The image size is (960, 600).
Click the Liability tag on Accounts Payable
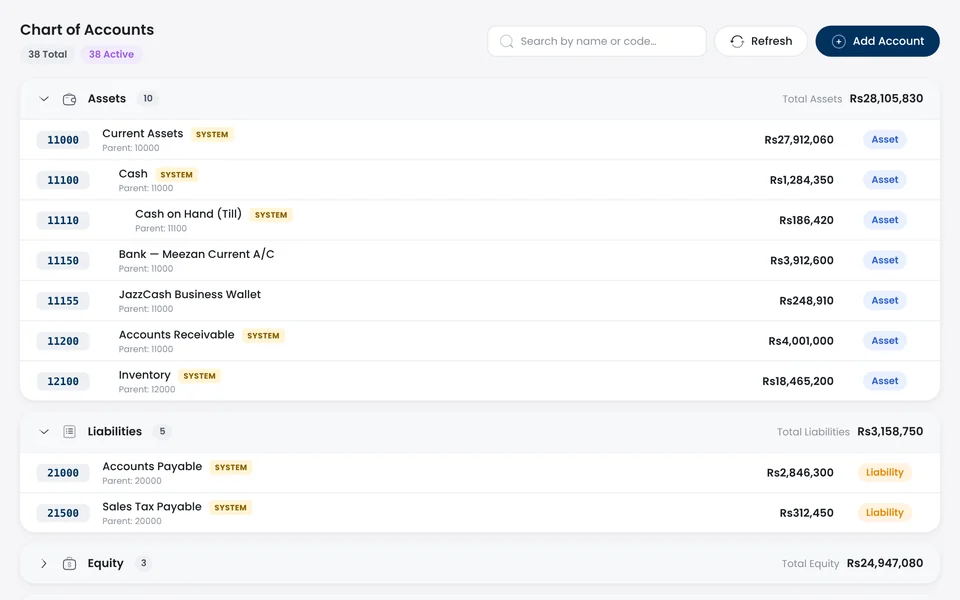click(885, 473)
